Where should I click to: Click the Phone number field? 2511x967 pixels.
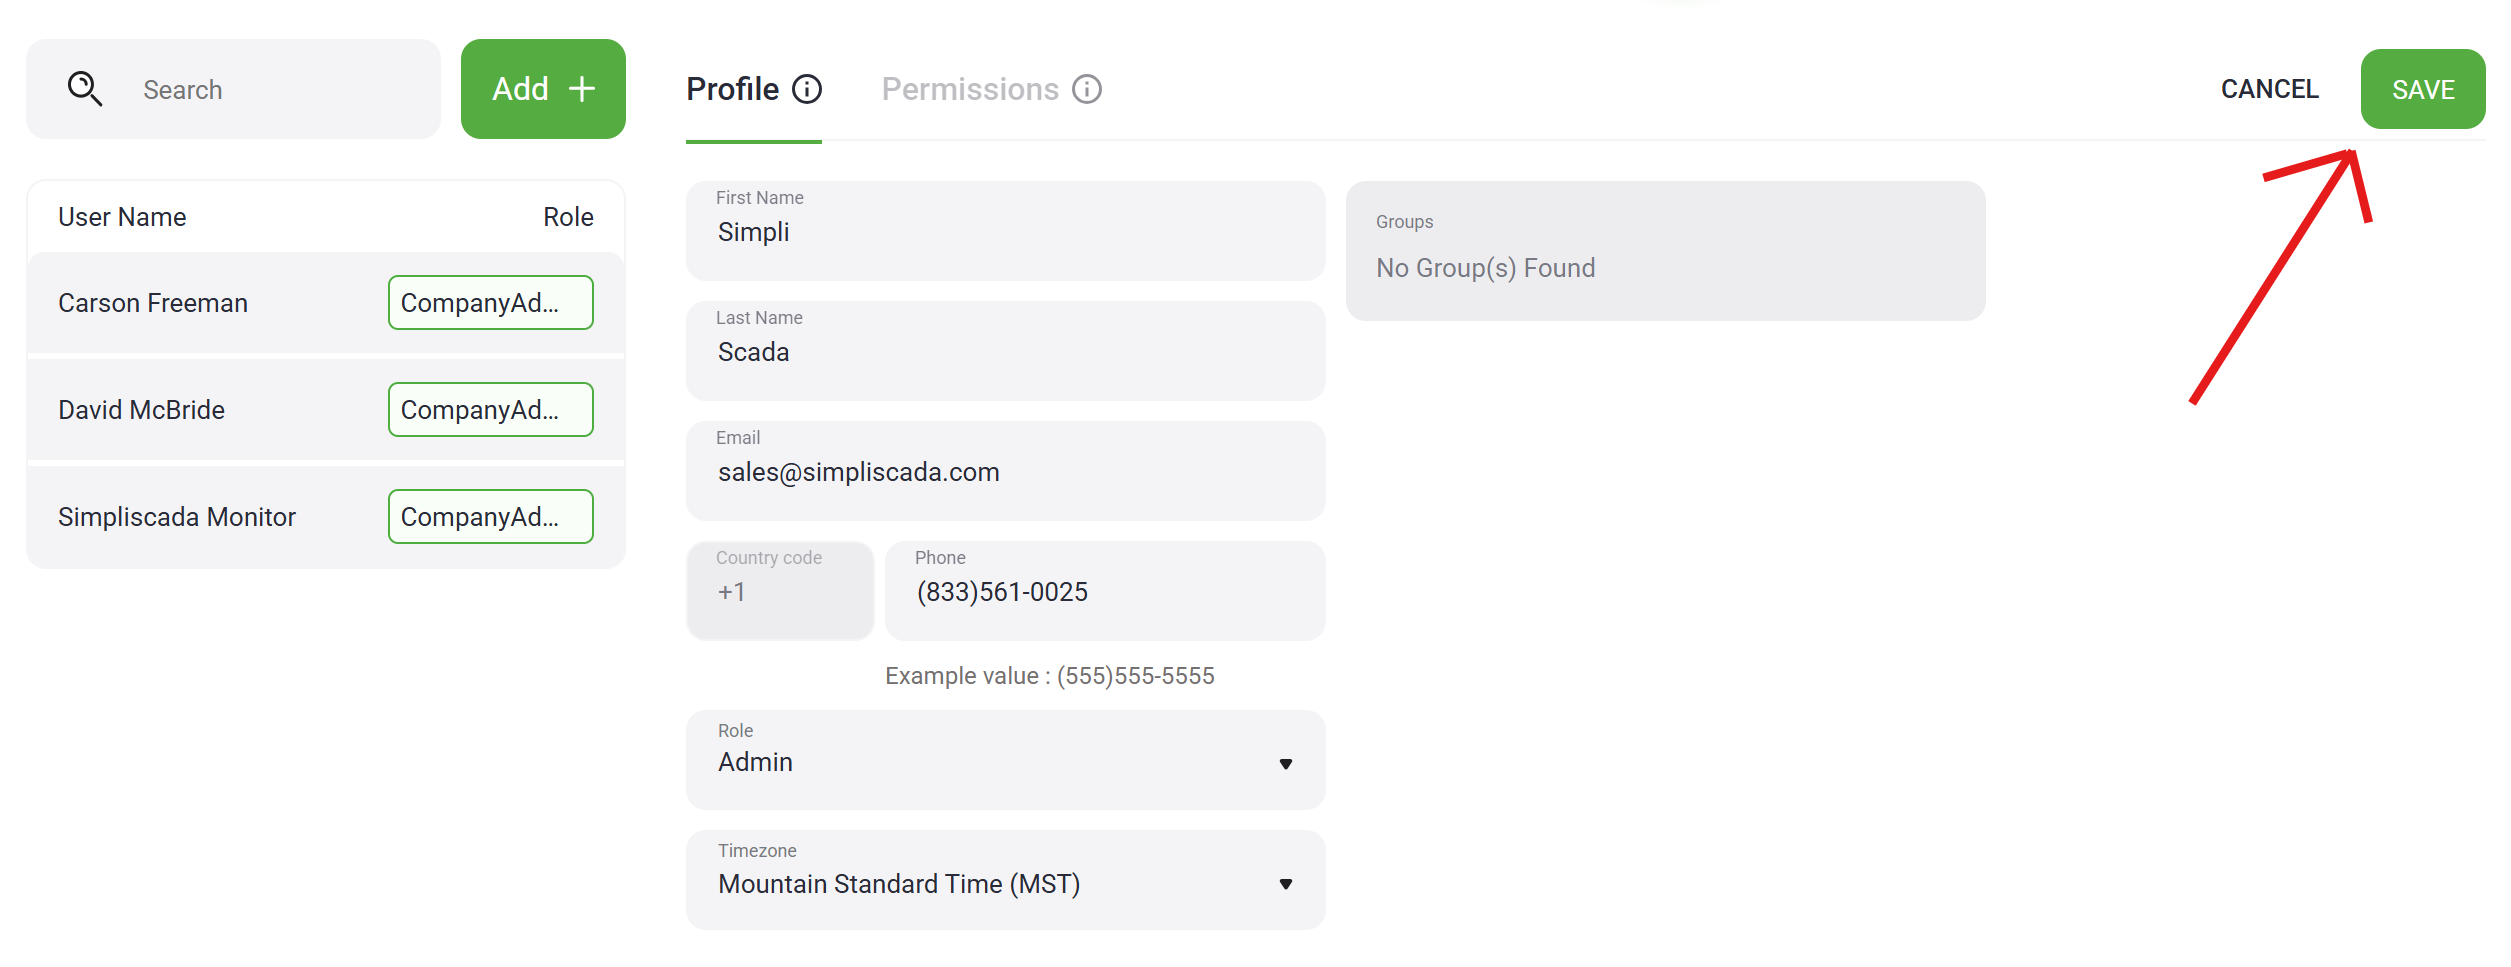pyautogui.click(x=1105, y=592)
